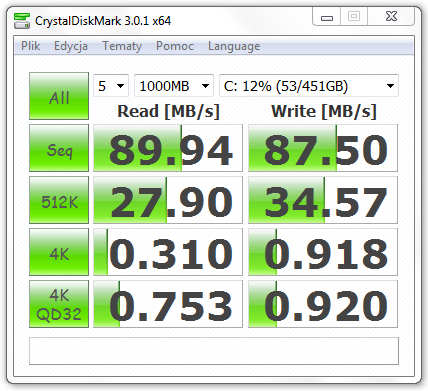The image size is (428, 391).
Task: Select the 512K write result 34.57
Action: (x=323, y=200)
